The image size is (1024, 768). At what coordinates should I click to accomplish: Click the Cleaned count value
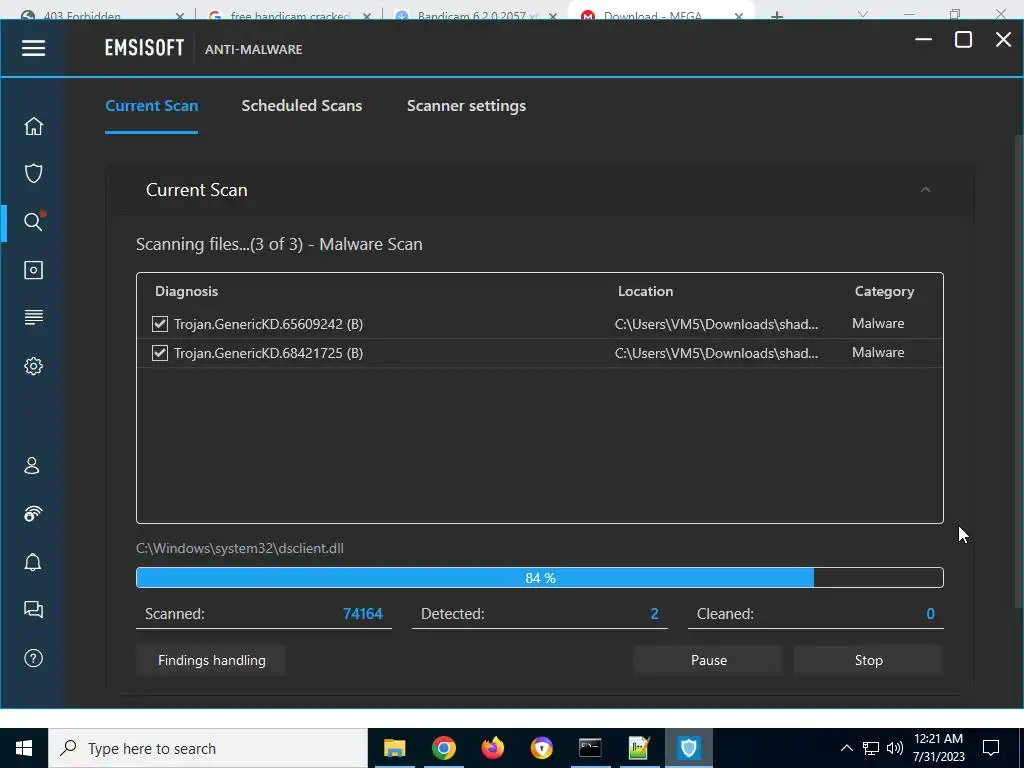click(x=931, y=614)
